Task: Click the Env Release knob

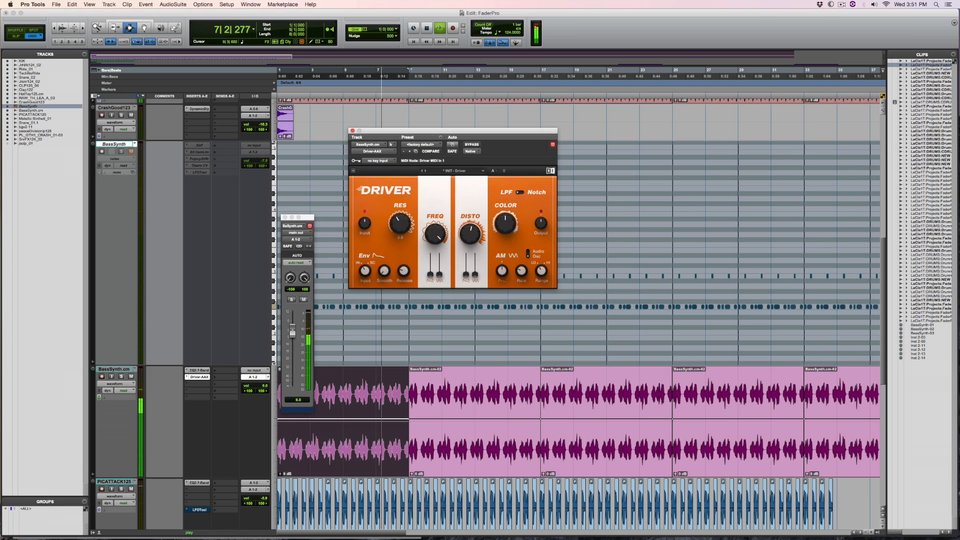Action: (x=403, y=271)
